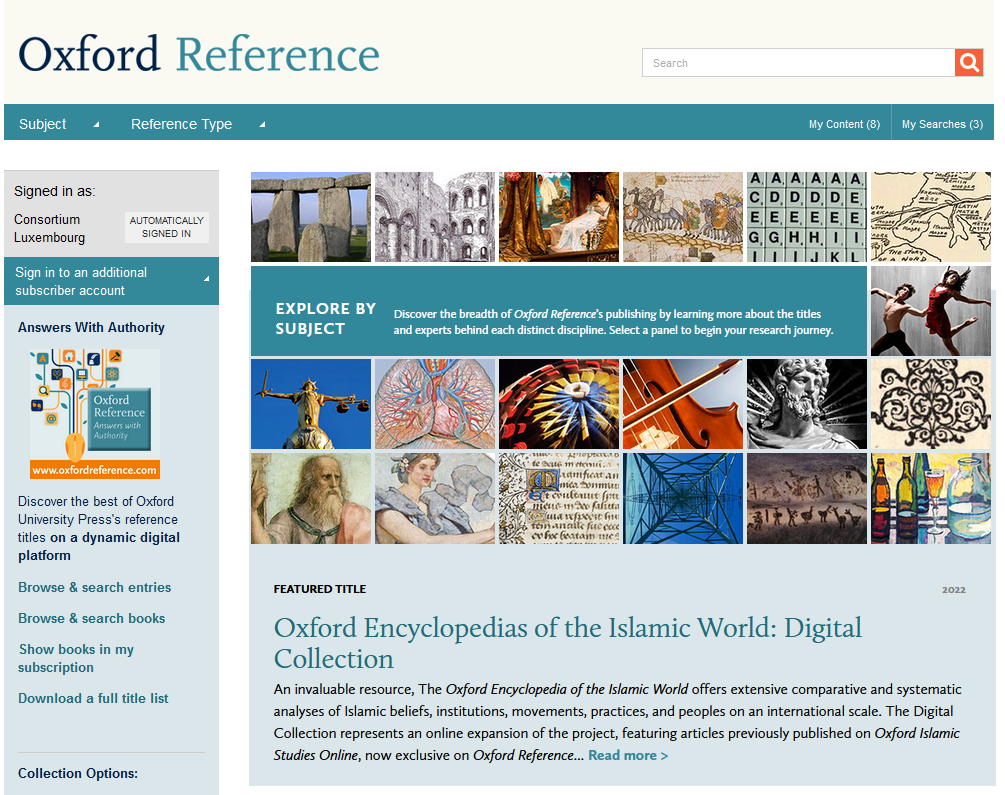Select the horse caravan map panel
Viewport: 1005px width, 795px height.
click(x=683, y=217)
